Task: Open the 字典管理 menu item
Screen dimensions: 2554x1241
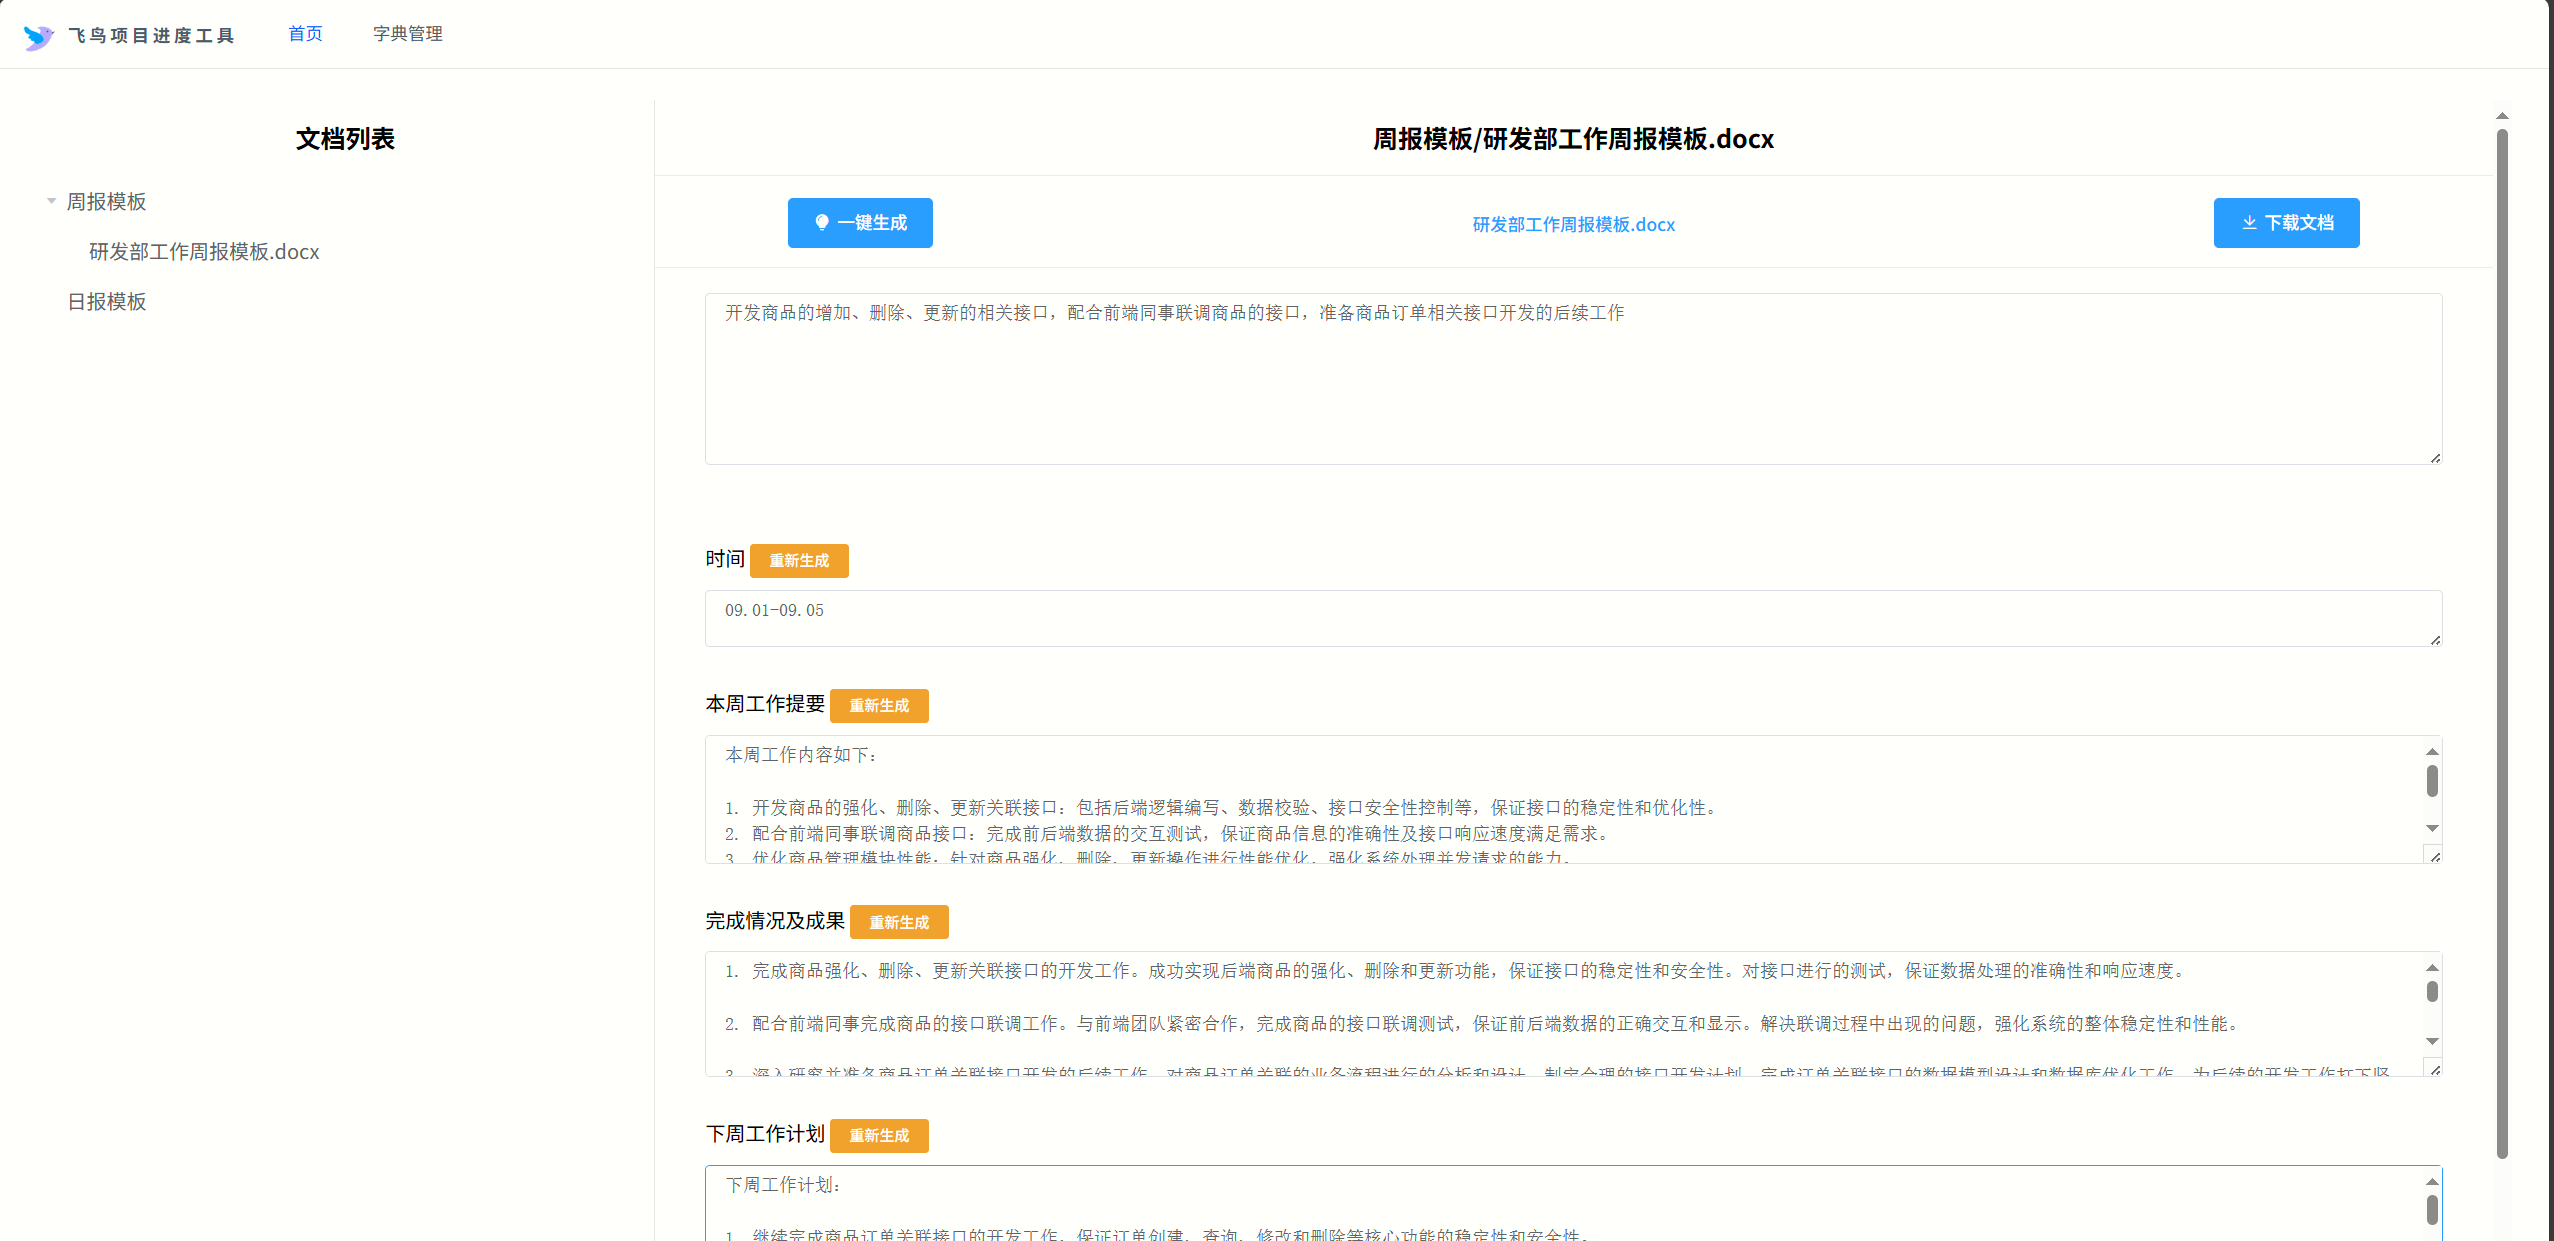Action: (407, 34)
